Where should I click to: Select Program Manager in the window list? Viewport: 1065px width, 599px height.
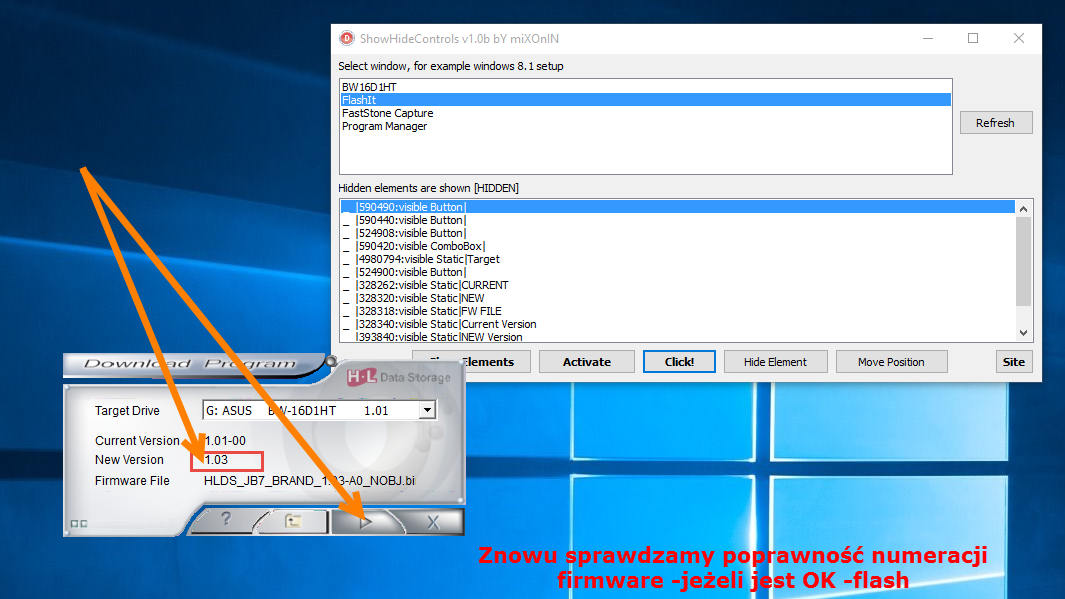(645, 126)
